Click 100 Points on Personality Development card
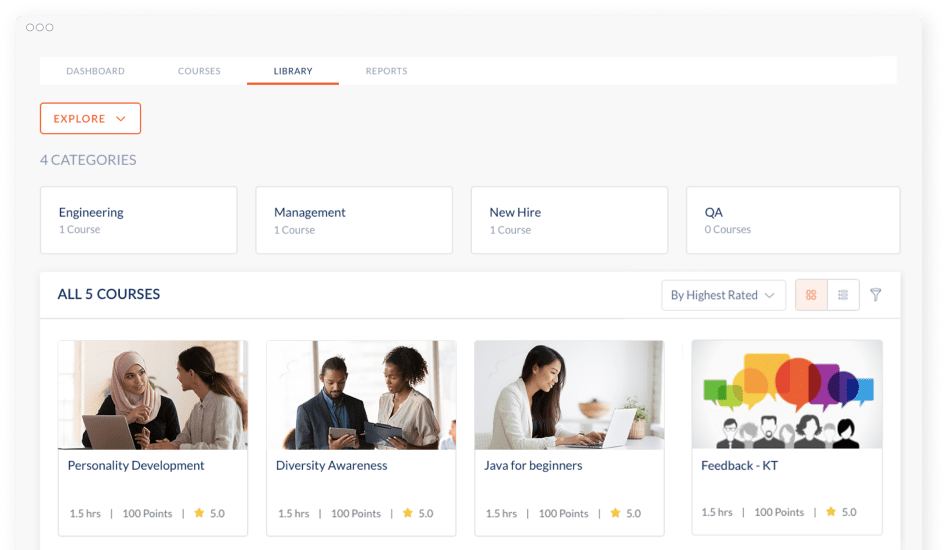Screen dimensions: 946x550 click(x=147, y=513)
